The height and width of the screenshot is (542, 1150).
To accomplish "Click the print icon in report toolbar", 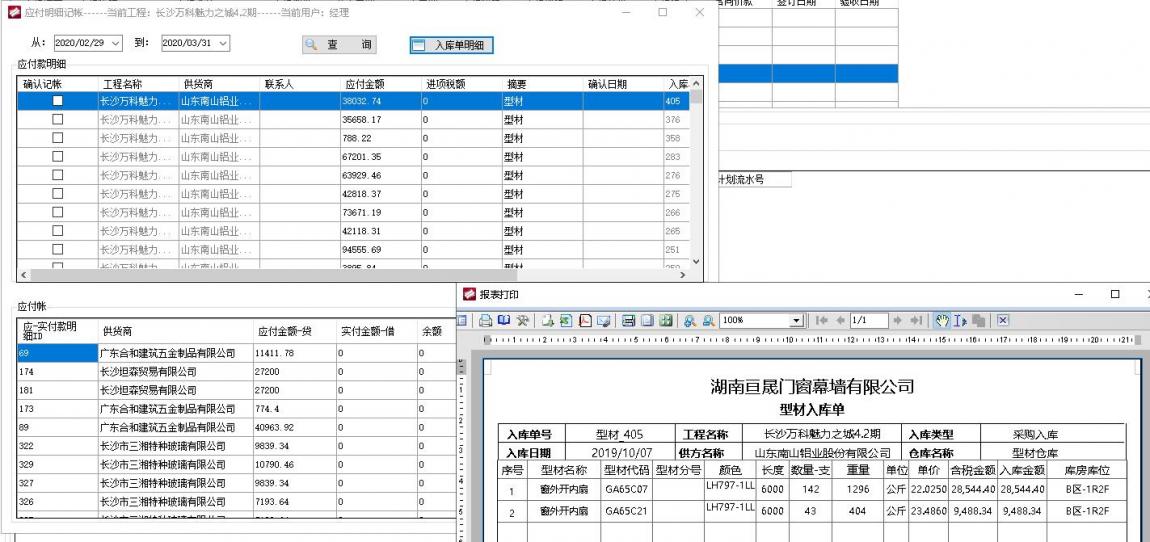I will [x=485, y=321].
